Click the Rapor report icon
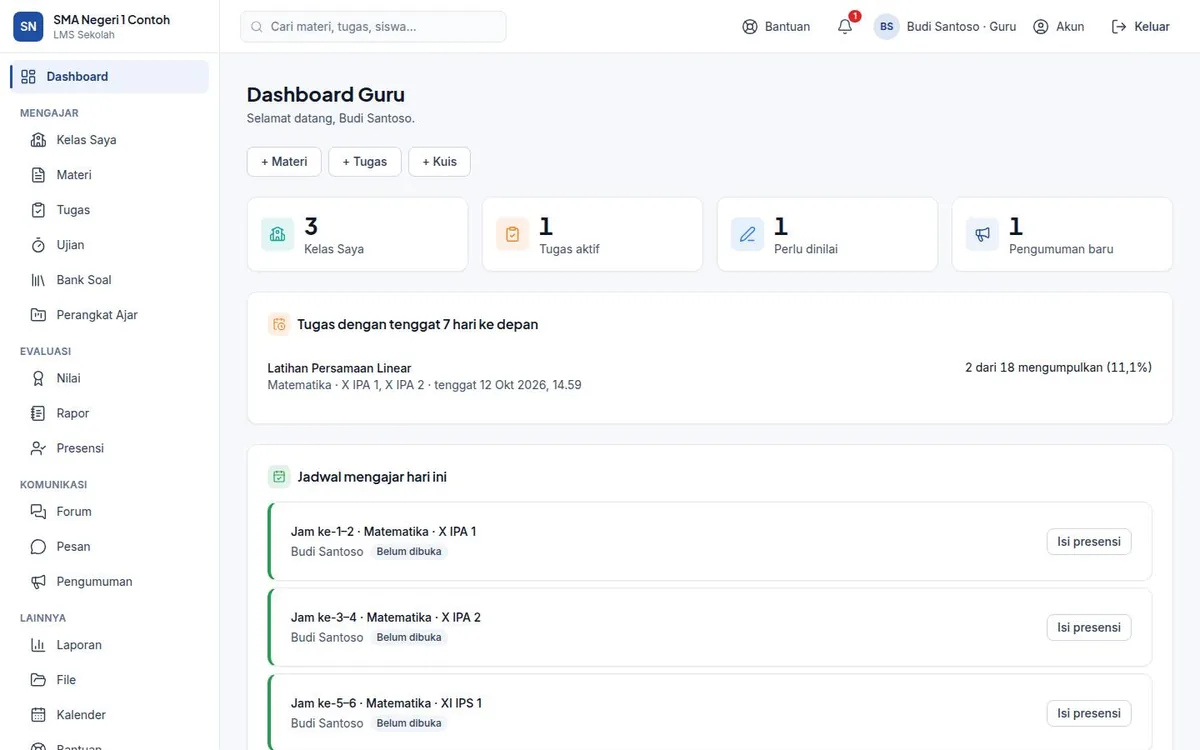 (x=38, y=413)
